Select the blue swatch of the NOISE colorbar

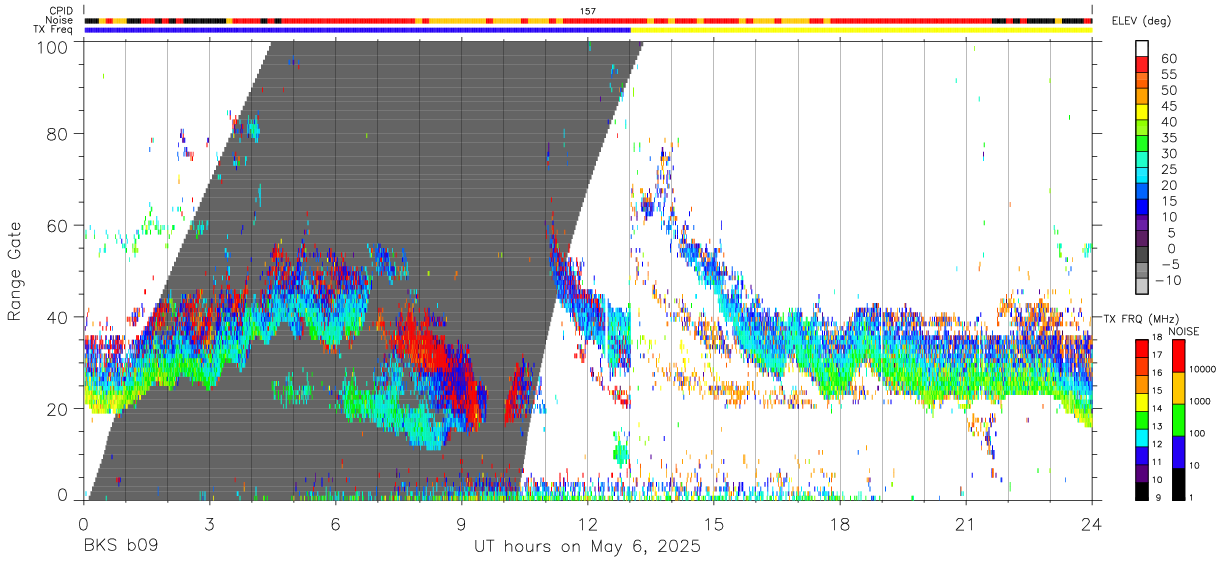(x=1177, y=451)
